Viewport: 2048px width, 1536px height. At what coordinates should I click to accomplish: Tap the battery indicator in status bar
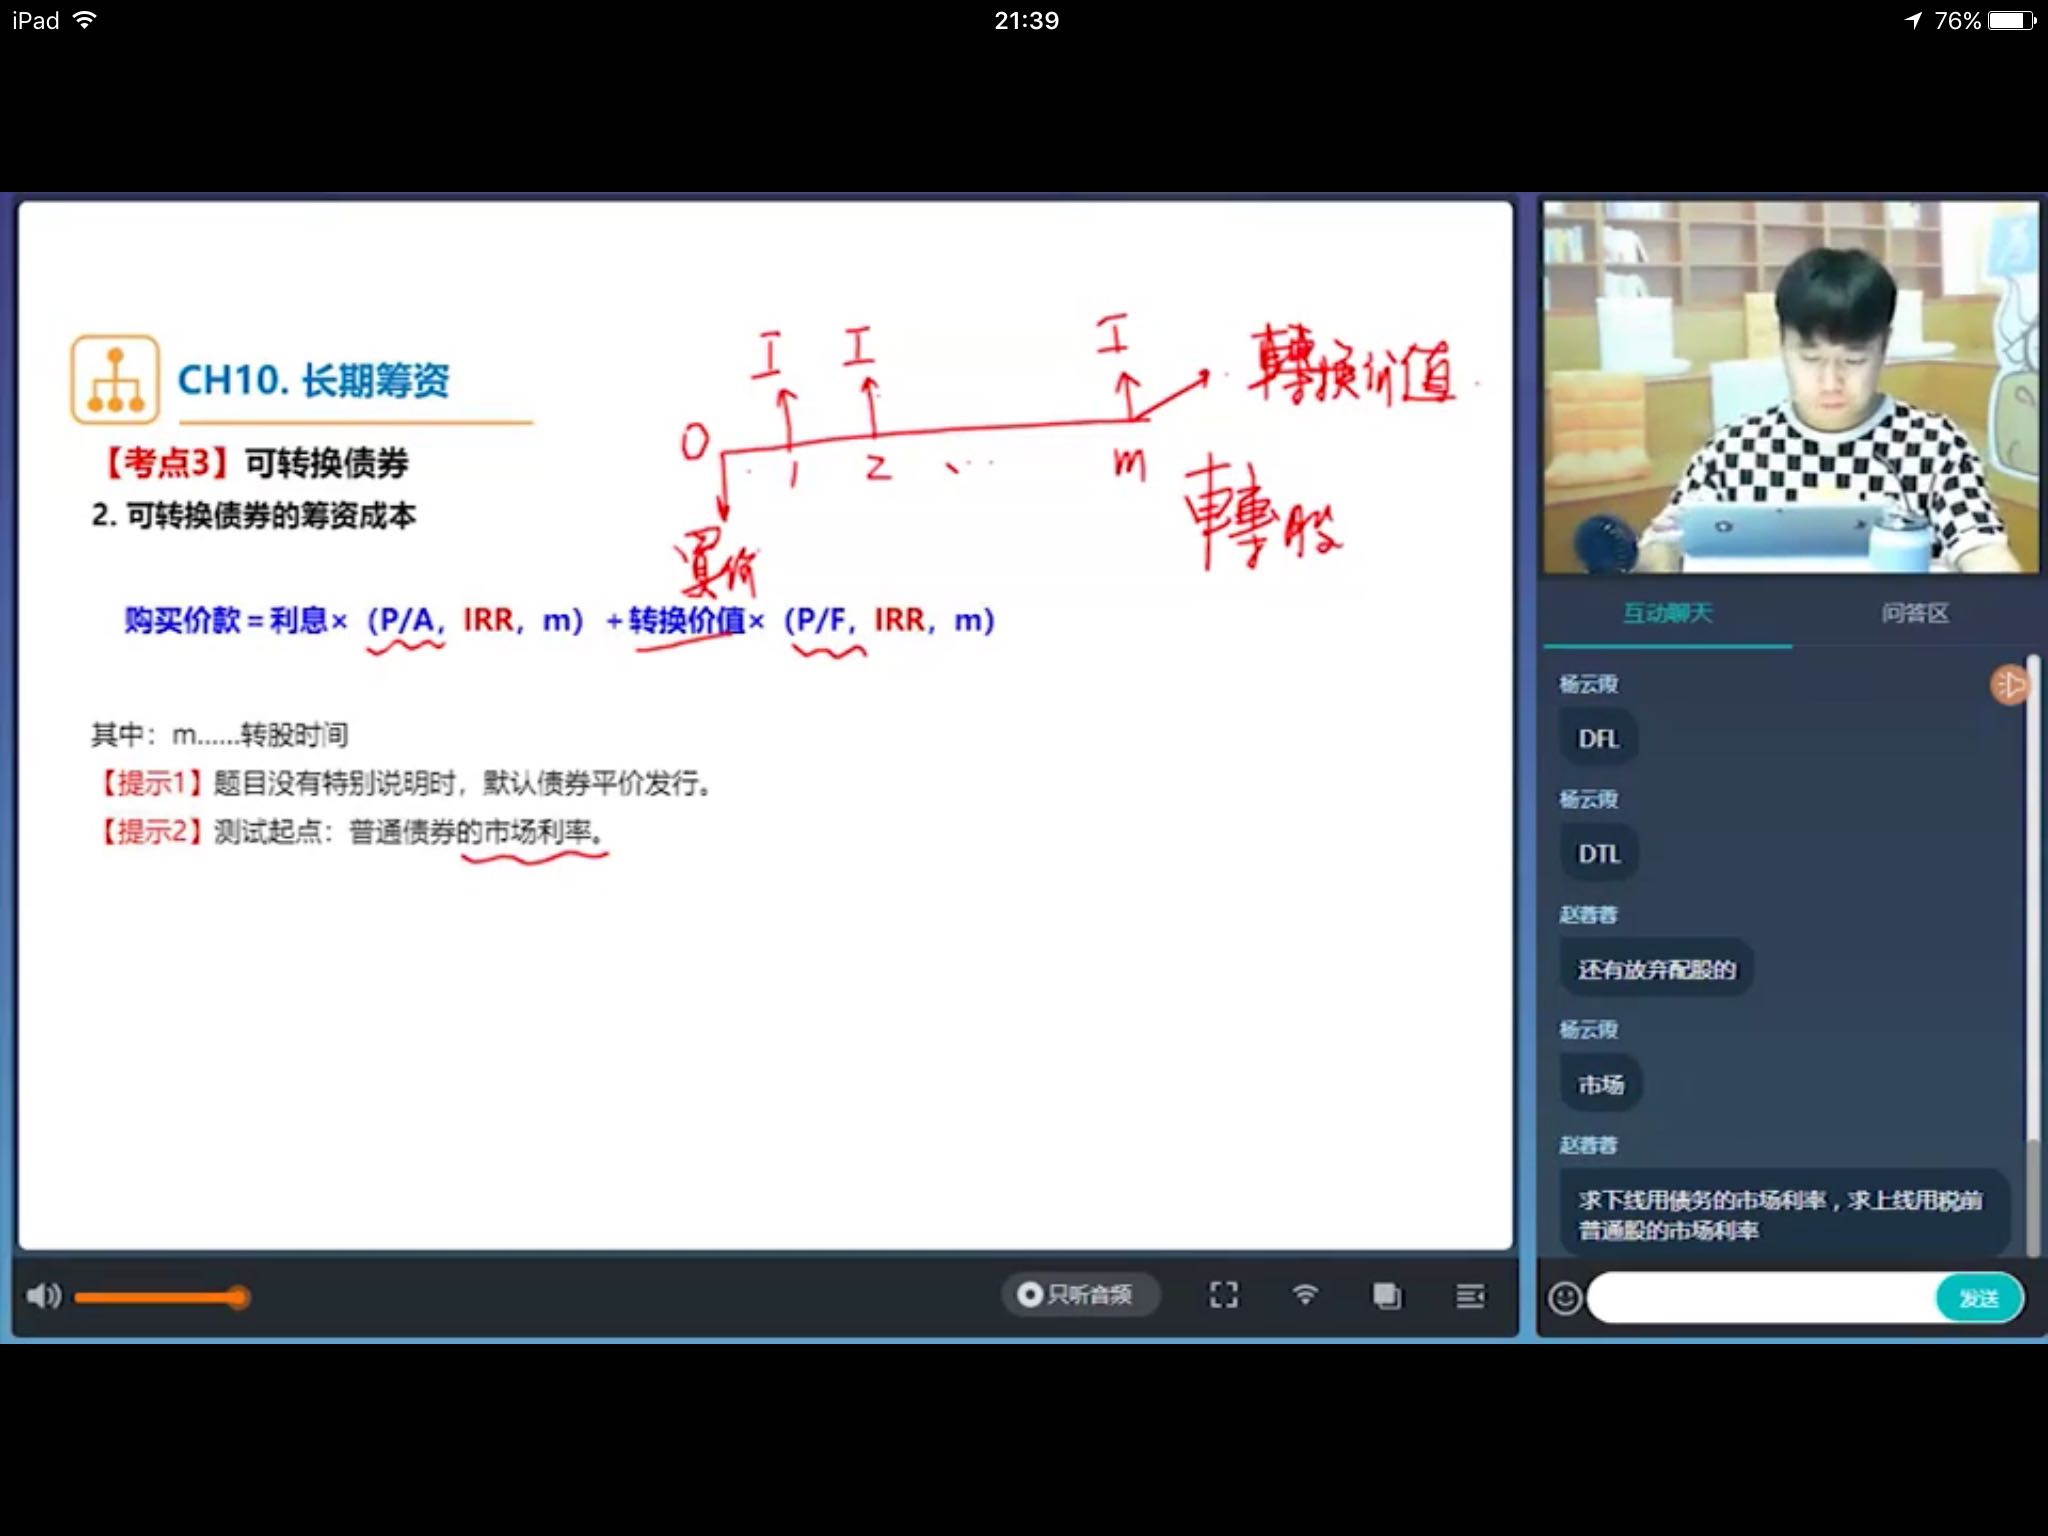point(2011,20)
